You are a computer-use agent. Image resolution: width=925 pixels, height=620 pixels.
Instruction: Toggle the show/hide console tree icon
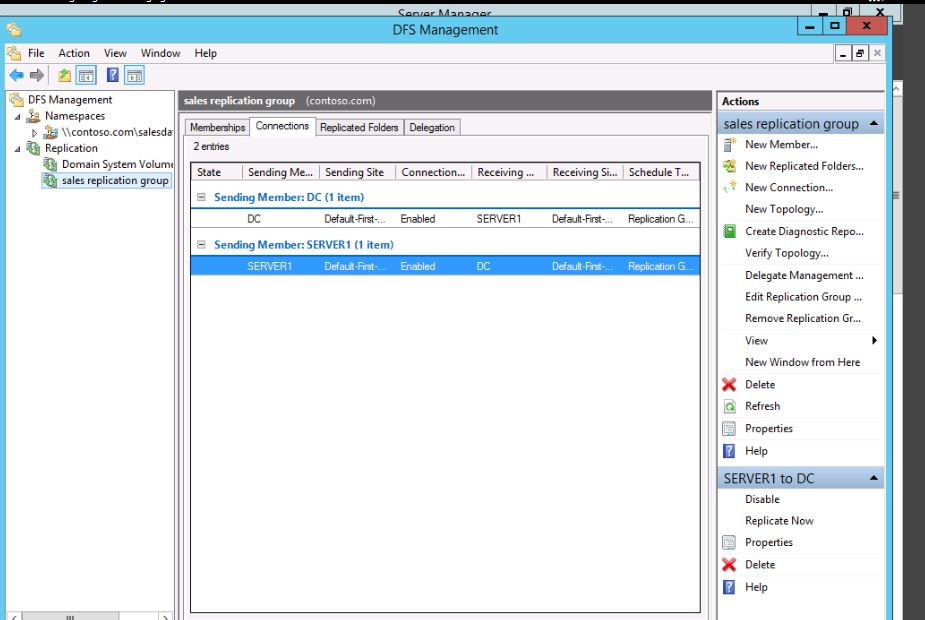pos(86,76)
